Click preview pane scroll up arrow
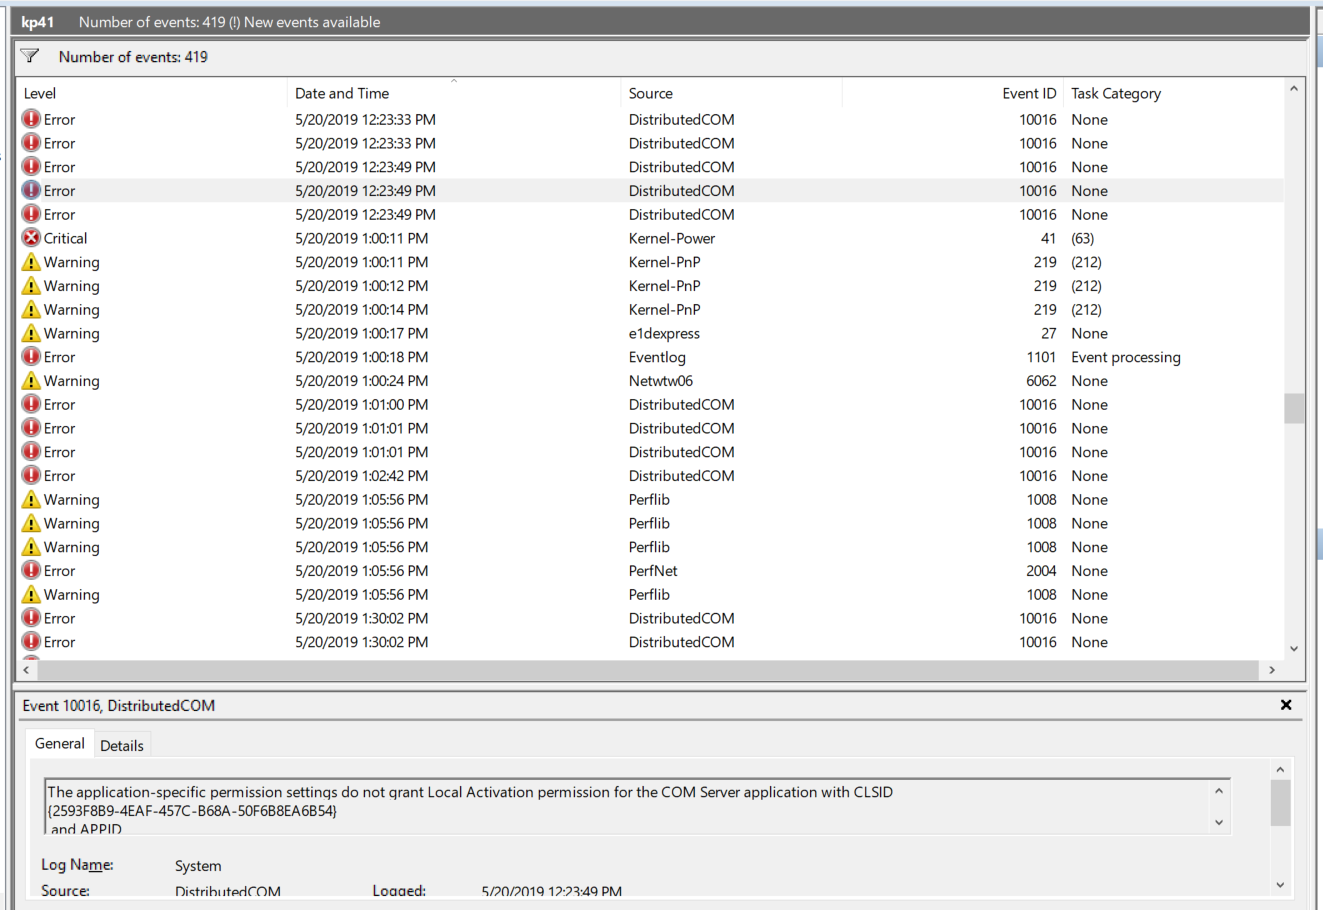This screenshot has width=1323, height=910. coord(1280,769)
